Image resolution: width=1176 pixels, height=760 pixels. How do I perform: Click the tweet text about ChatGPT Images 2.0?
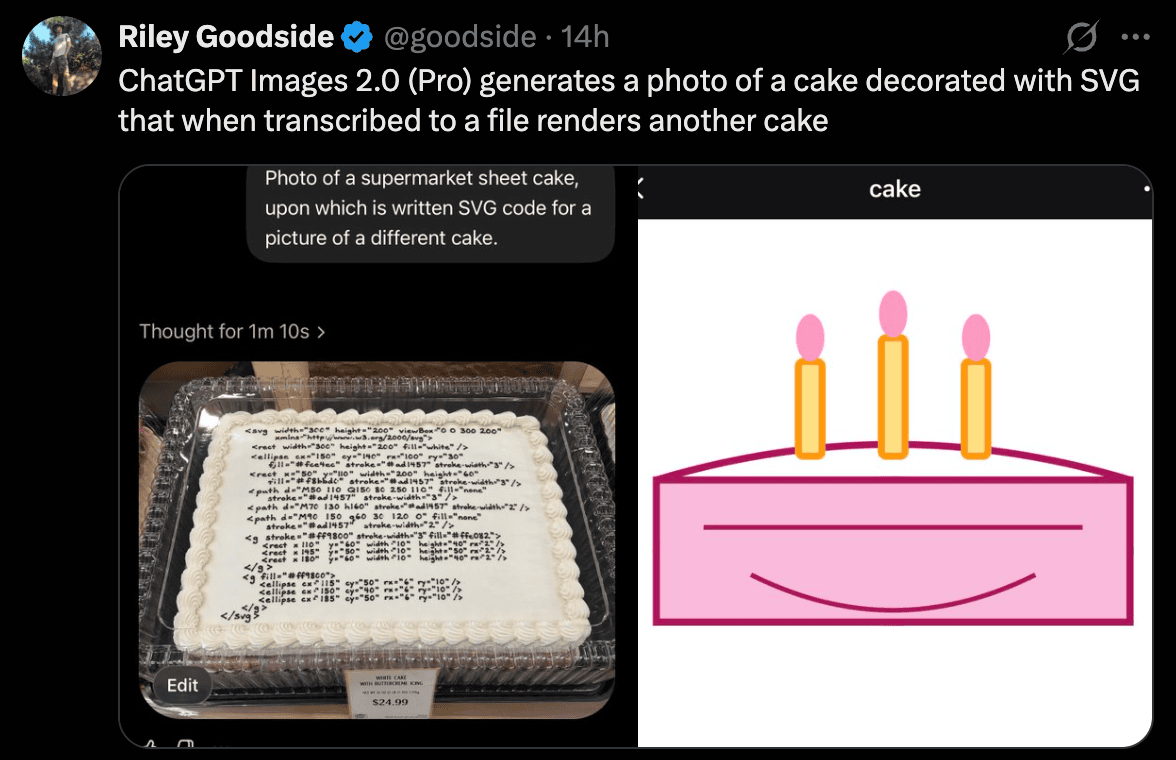tap(628, 101)
